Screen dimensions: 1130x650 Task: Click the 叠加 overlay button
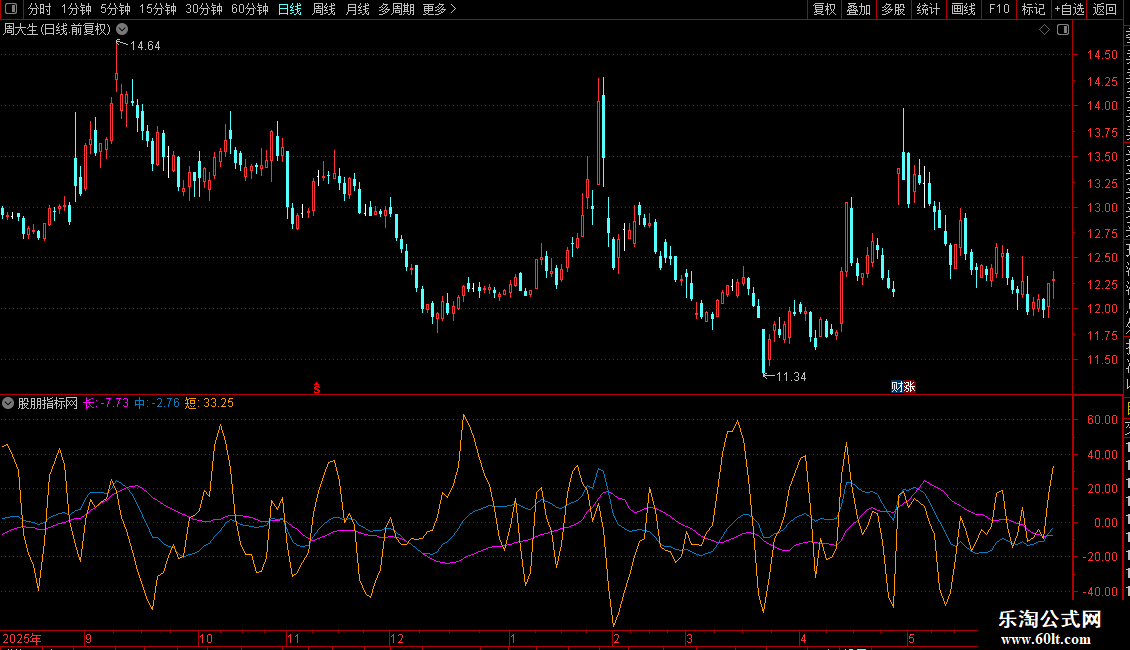point(859,9)
